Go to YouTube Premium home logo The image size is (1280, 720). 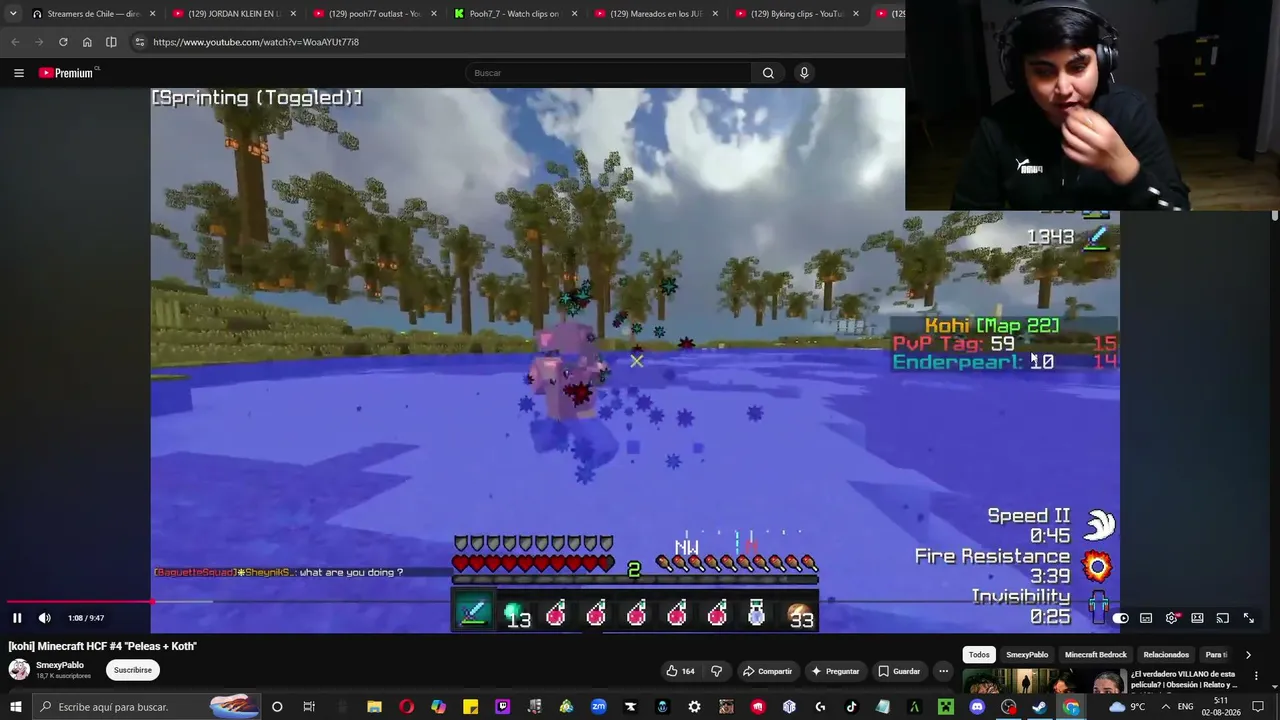(67, 73)
